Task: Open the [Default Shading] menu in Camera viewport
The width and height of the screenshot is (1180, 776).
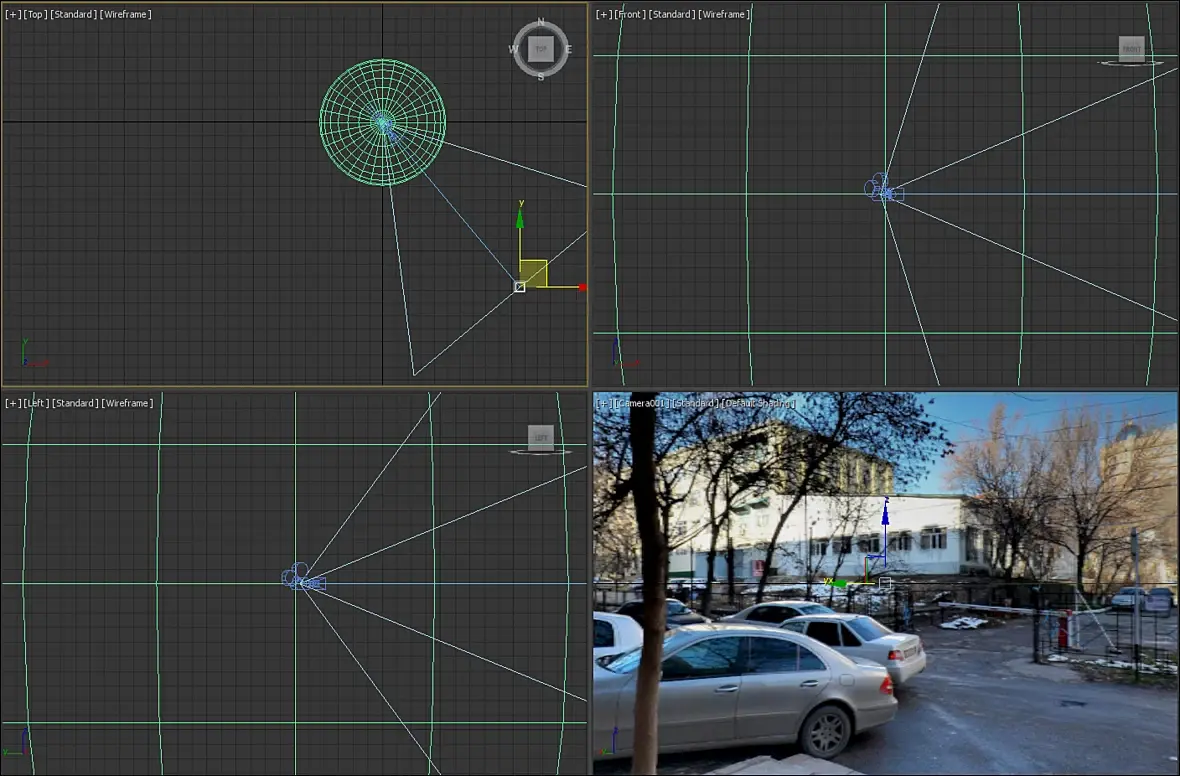Action: point(757,403)
